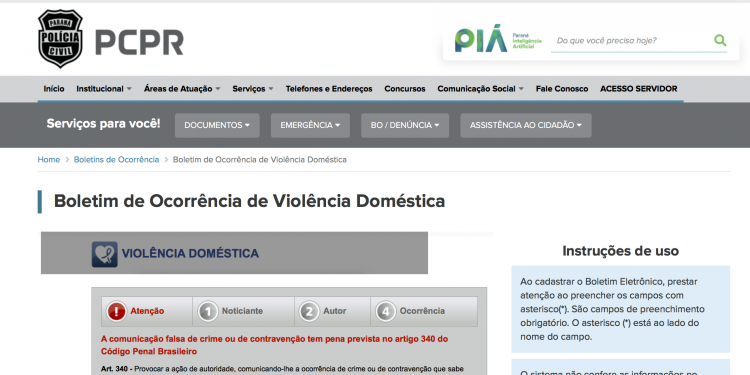Go to Home breadcrumb link
The width and height of the screenshot is (750, 375).
(49, 160)
